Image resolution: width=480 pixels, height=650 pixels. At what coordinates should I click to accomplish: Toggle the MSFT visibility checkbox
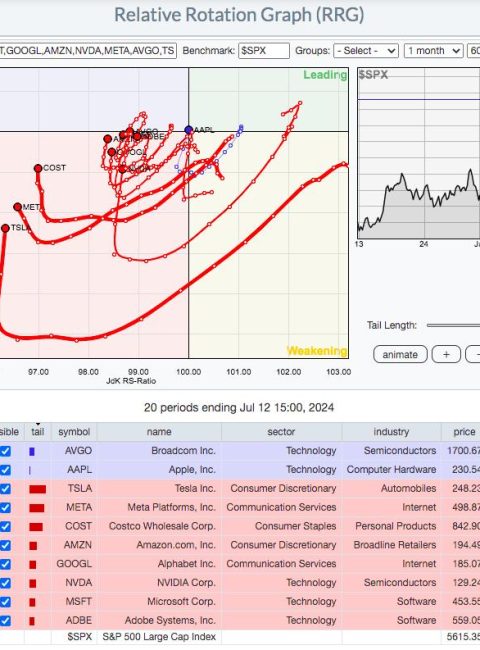click(5, 602)
